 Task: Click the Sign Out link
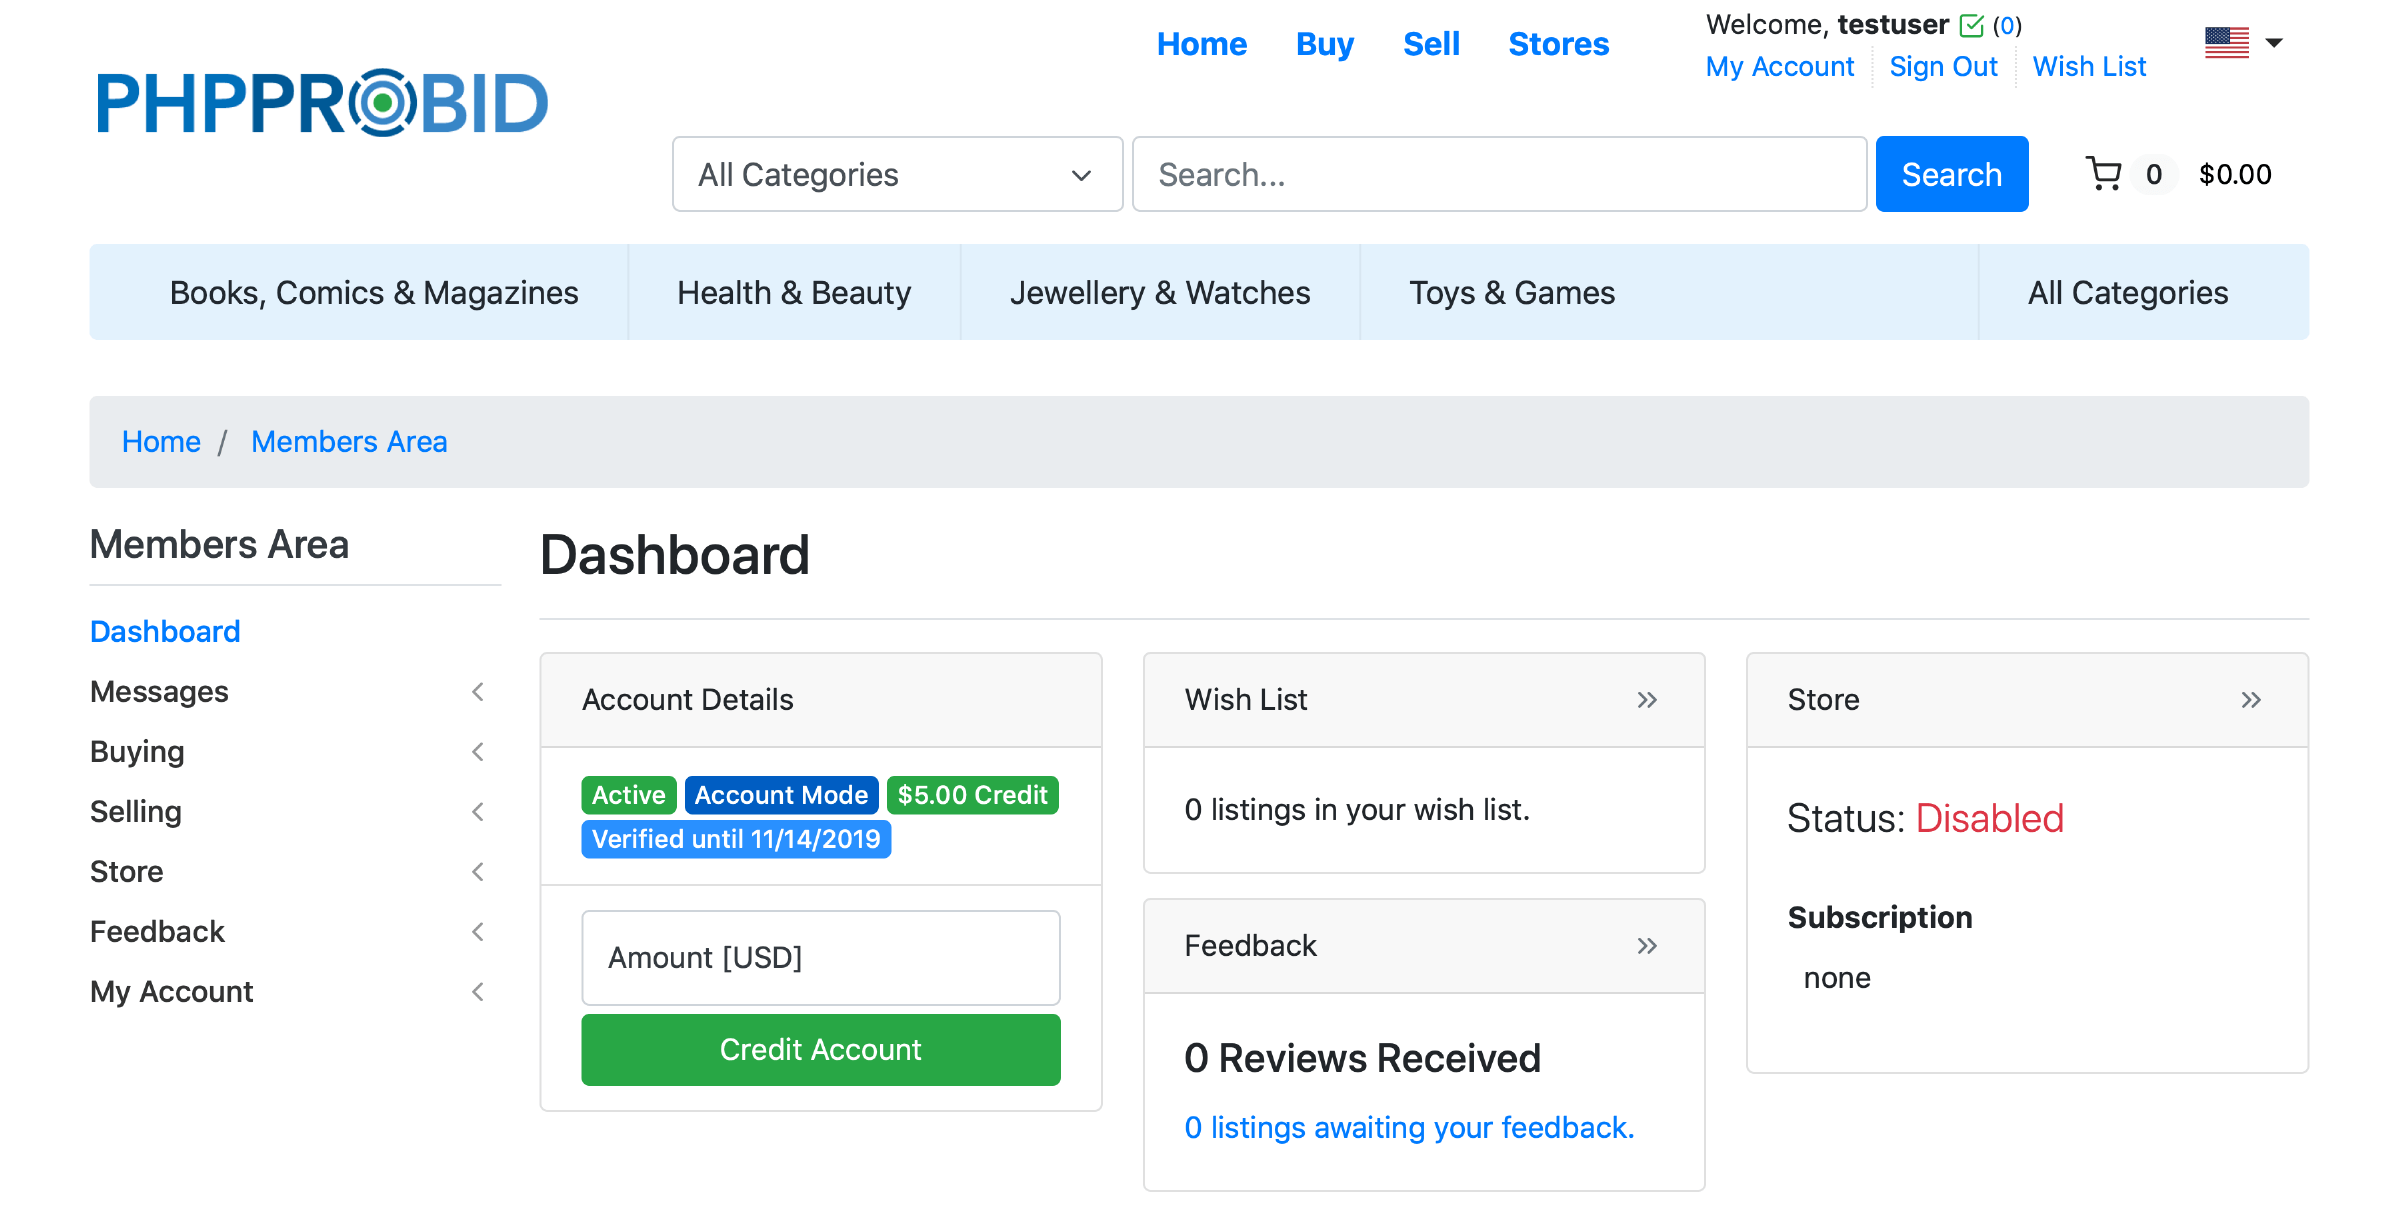(1942, 67)
